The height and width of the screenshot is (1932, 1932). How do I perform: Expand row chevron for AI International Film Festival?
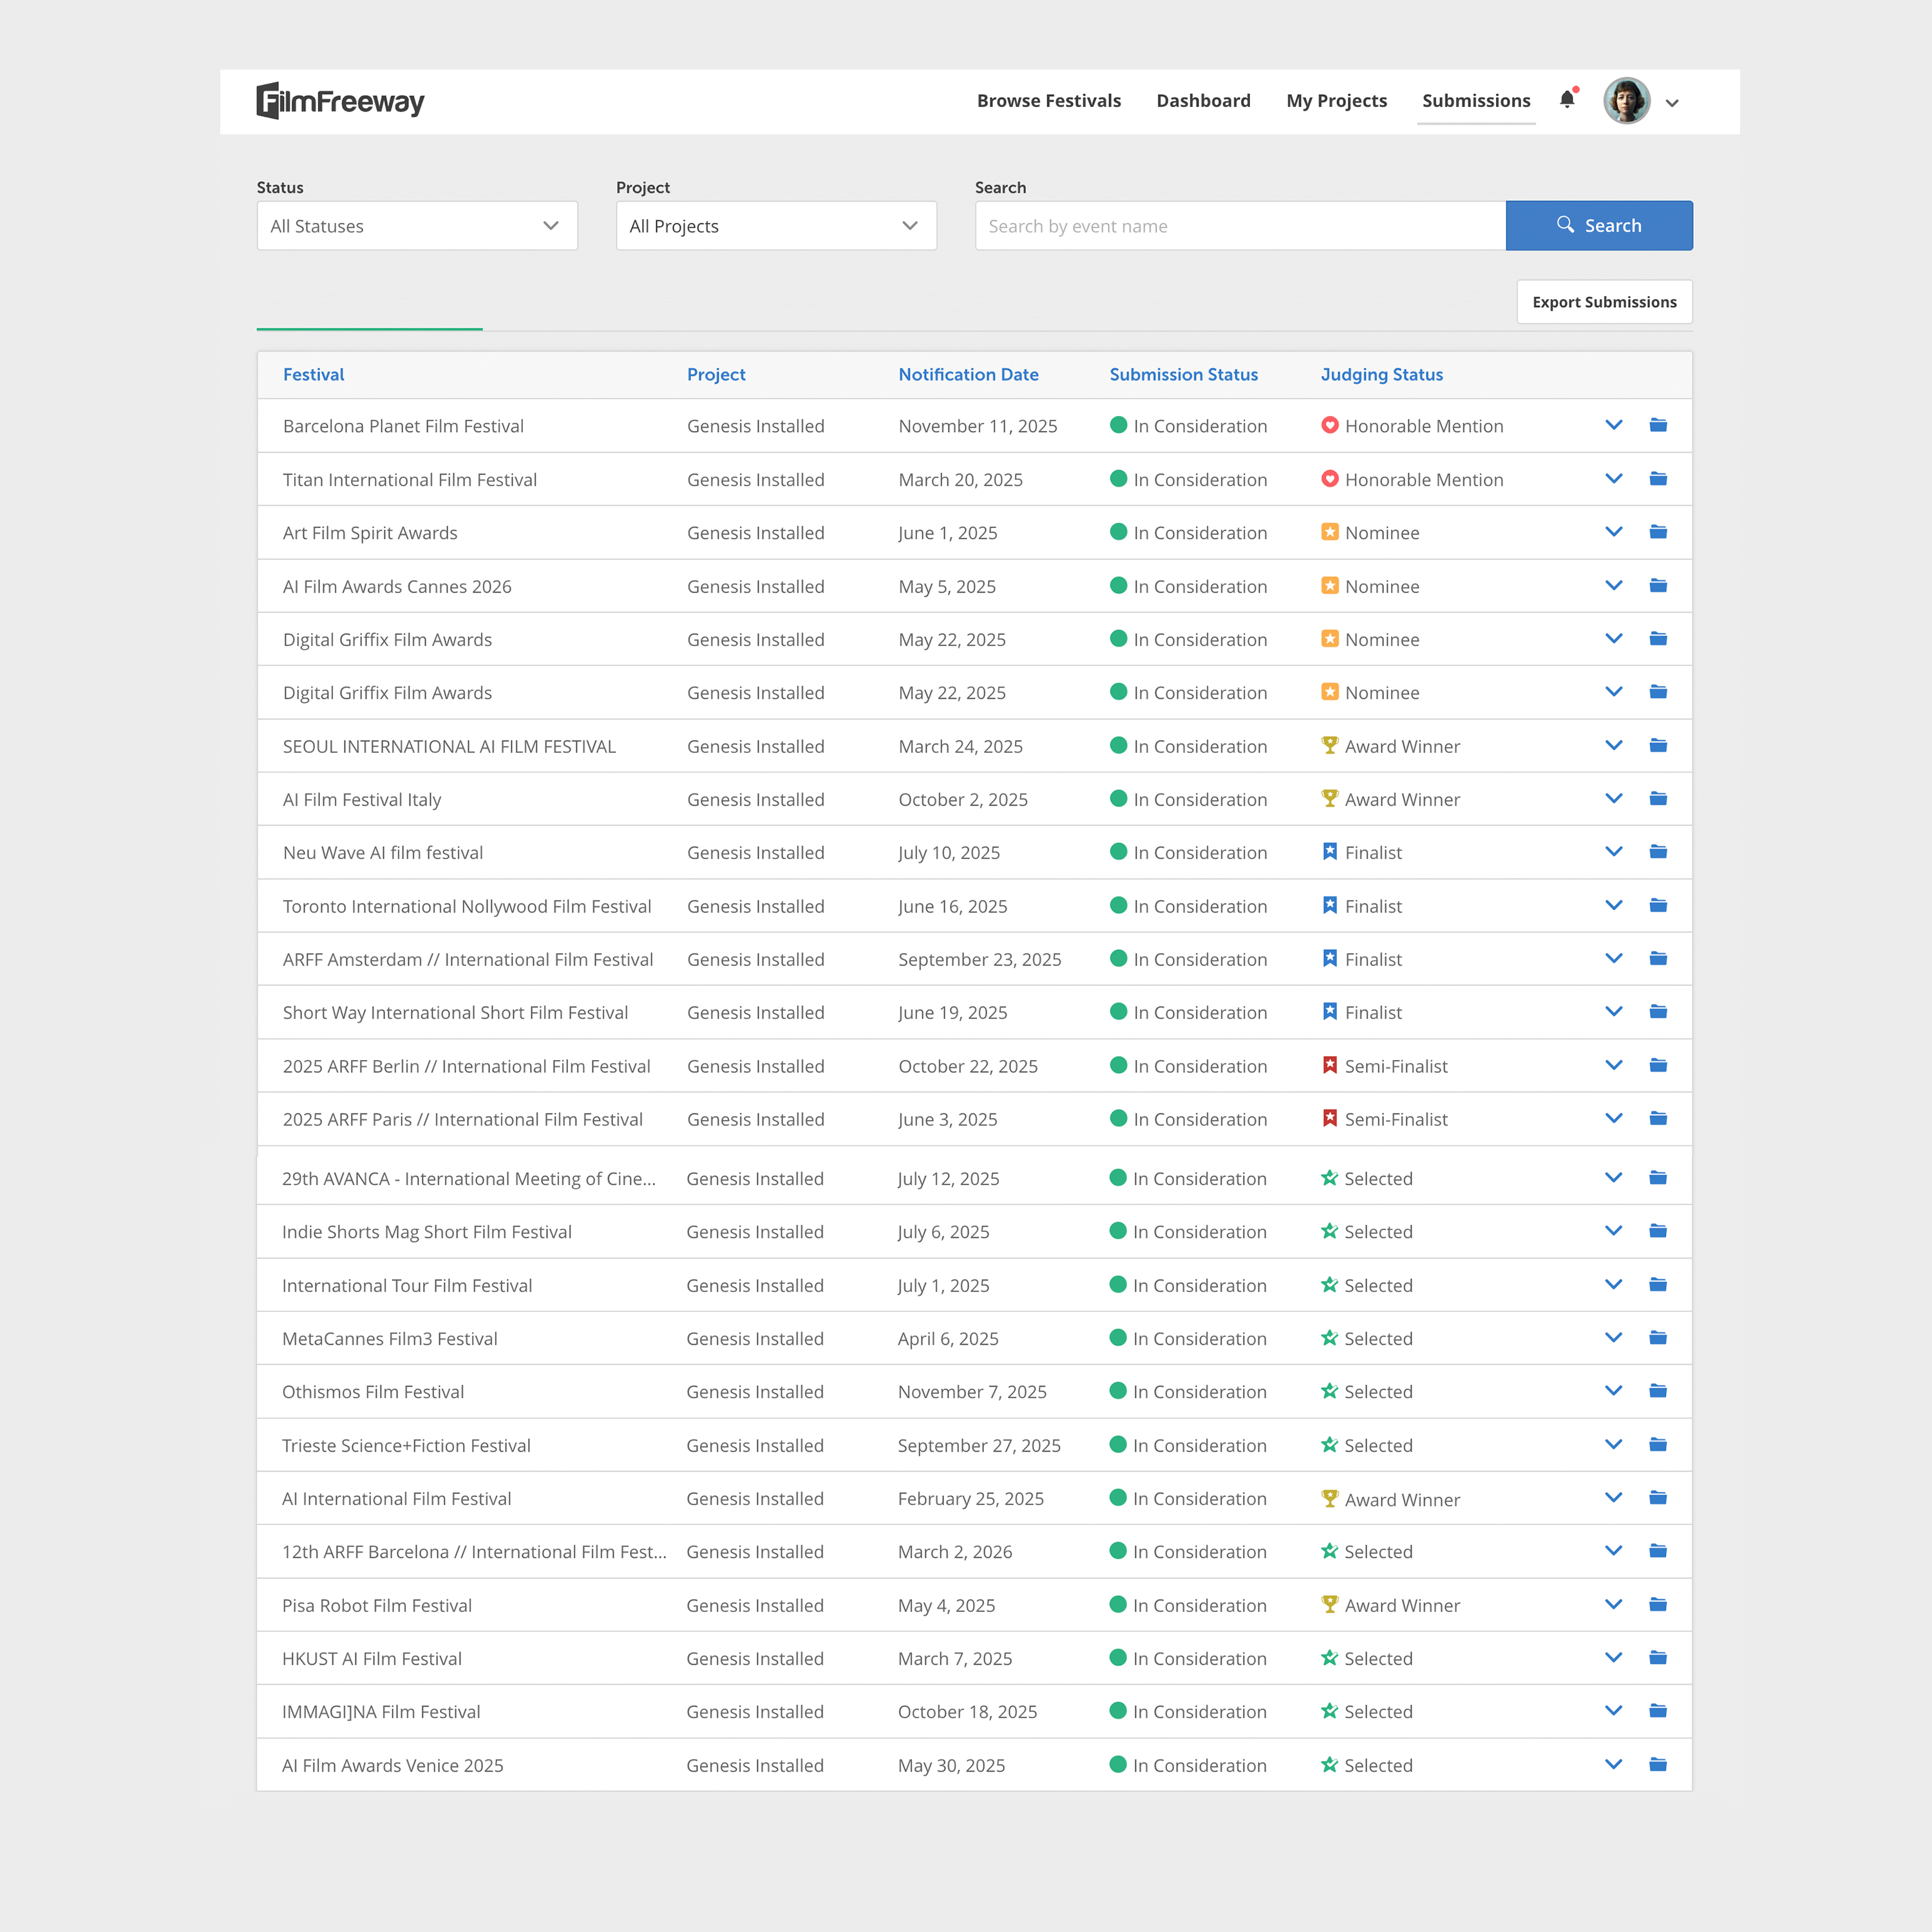(x=1614, y=1498)
